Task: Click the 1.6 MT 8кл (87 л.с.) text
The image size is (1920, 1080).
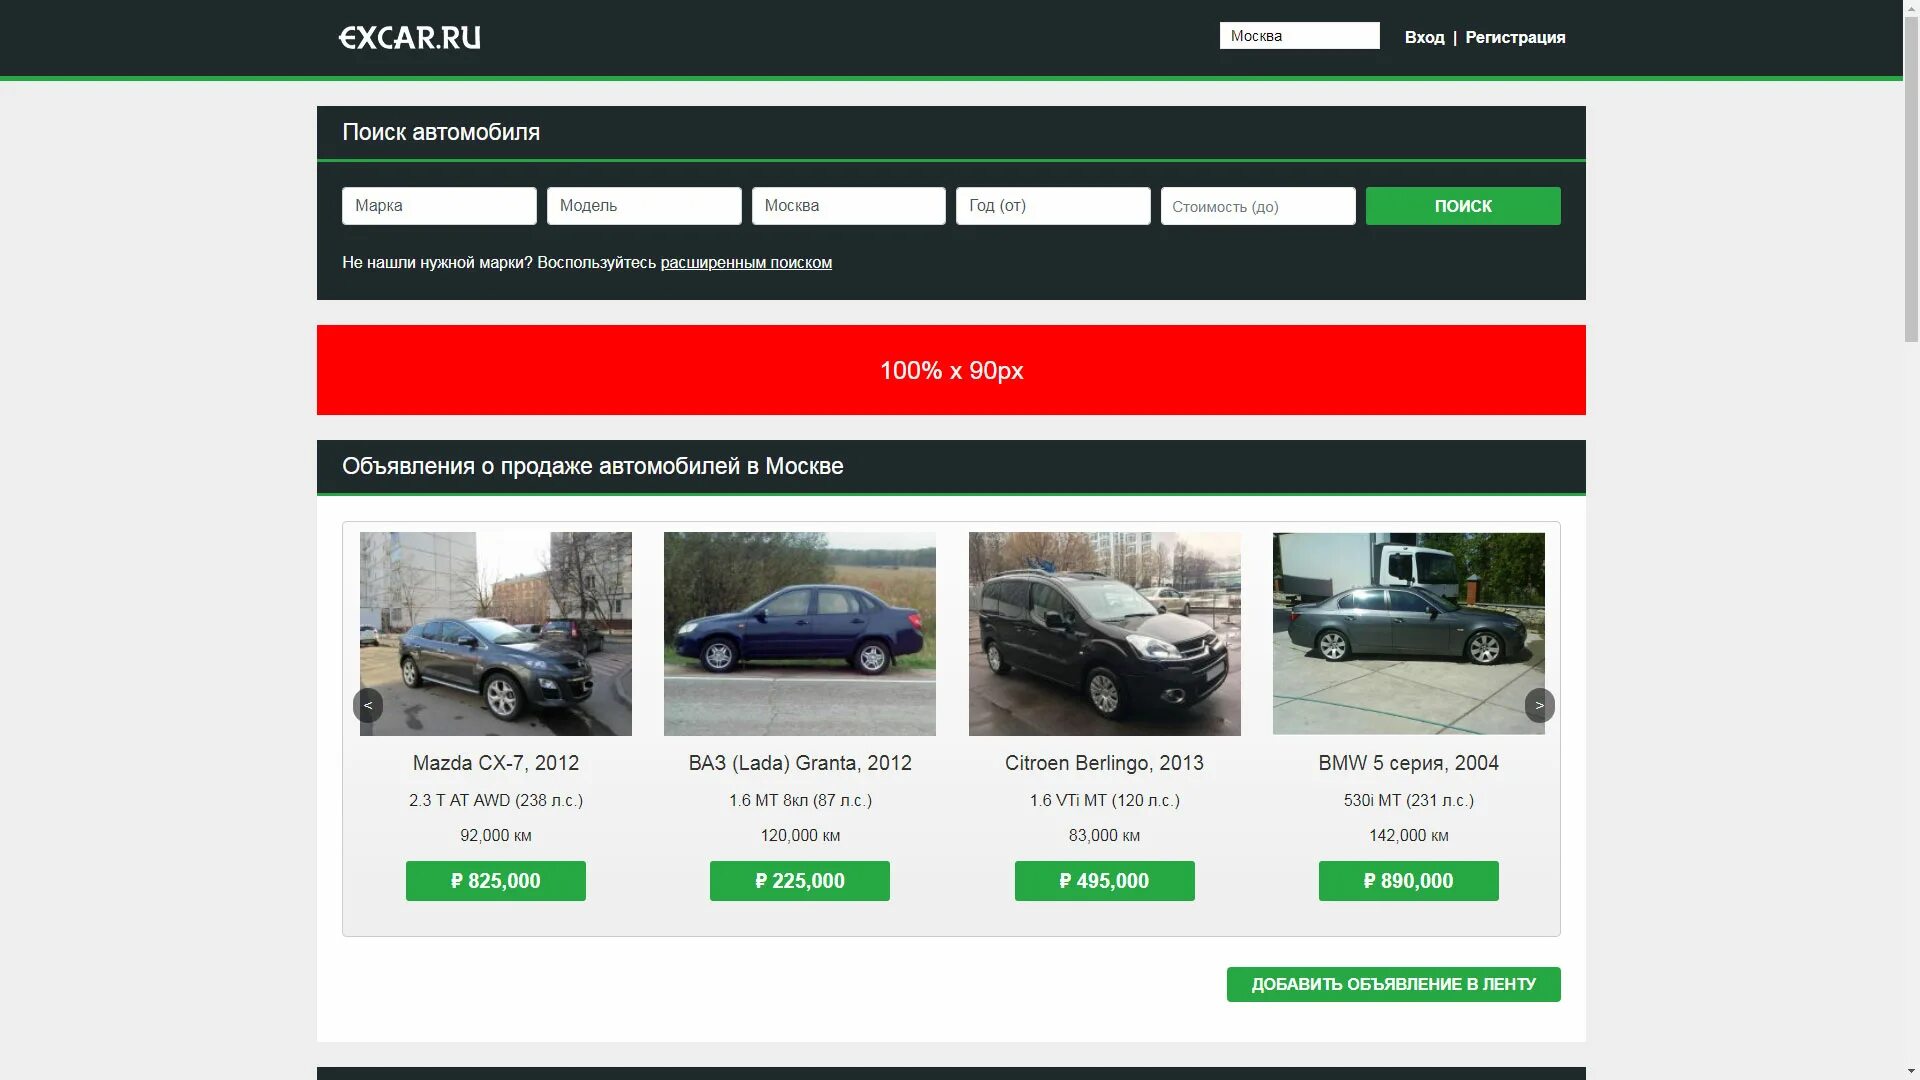Action: point(800,800)
